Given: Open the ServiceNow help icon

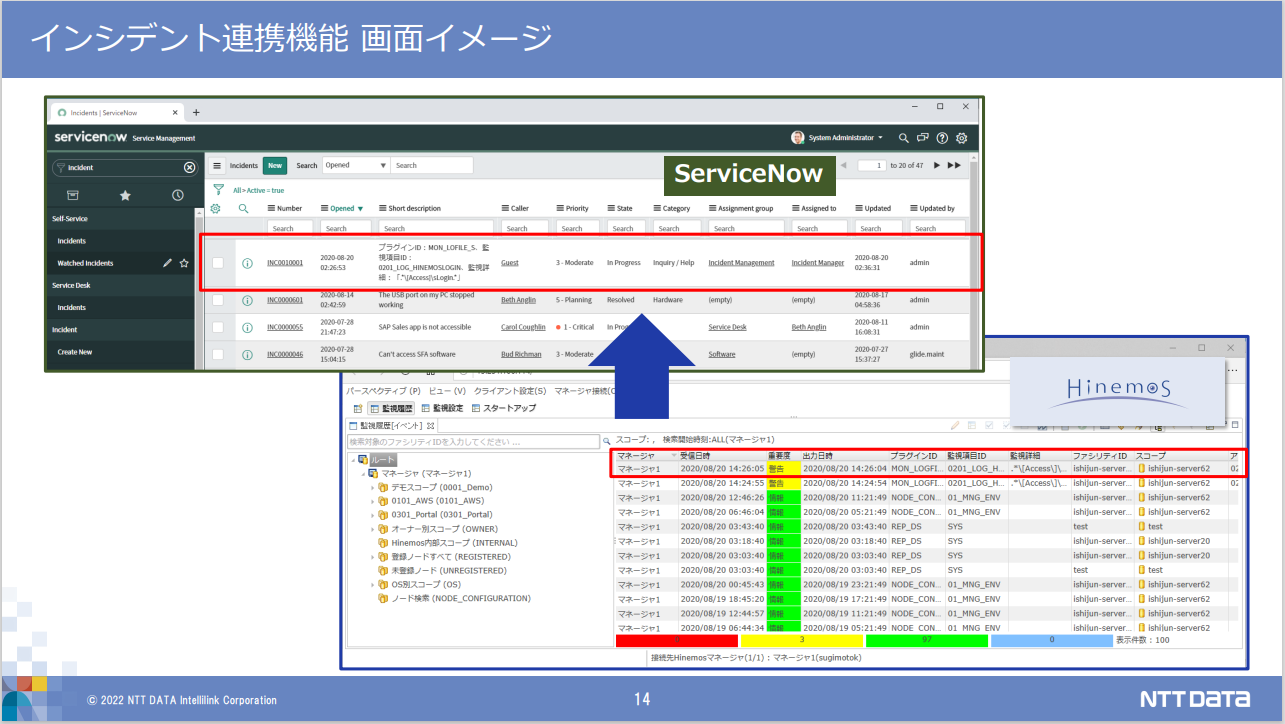Looking at the screenshot, I should pyautogui.click(x=942, y=138).
